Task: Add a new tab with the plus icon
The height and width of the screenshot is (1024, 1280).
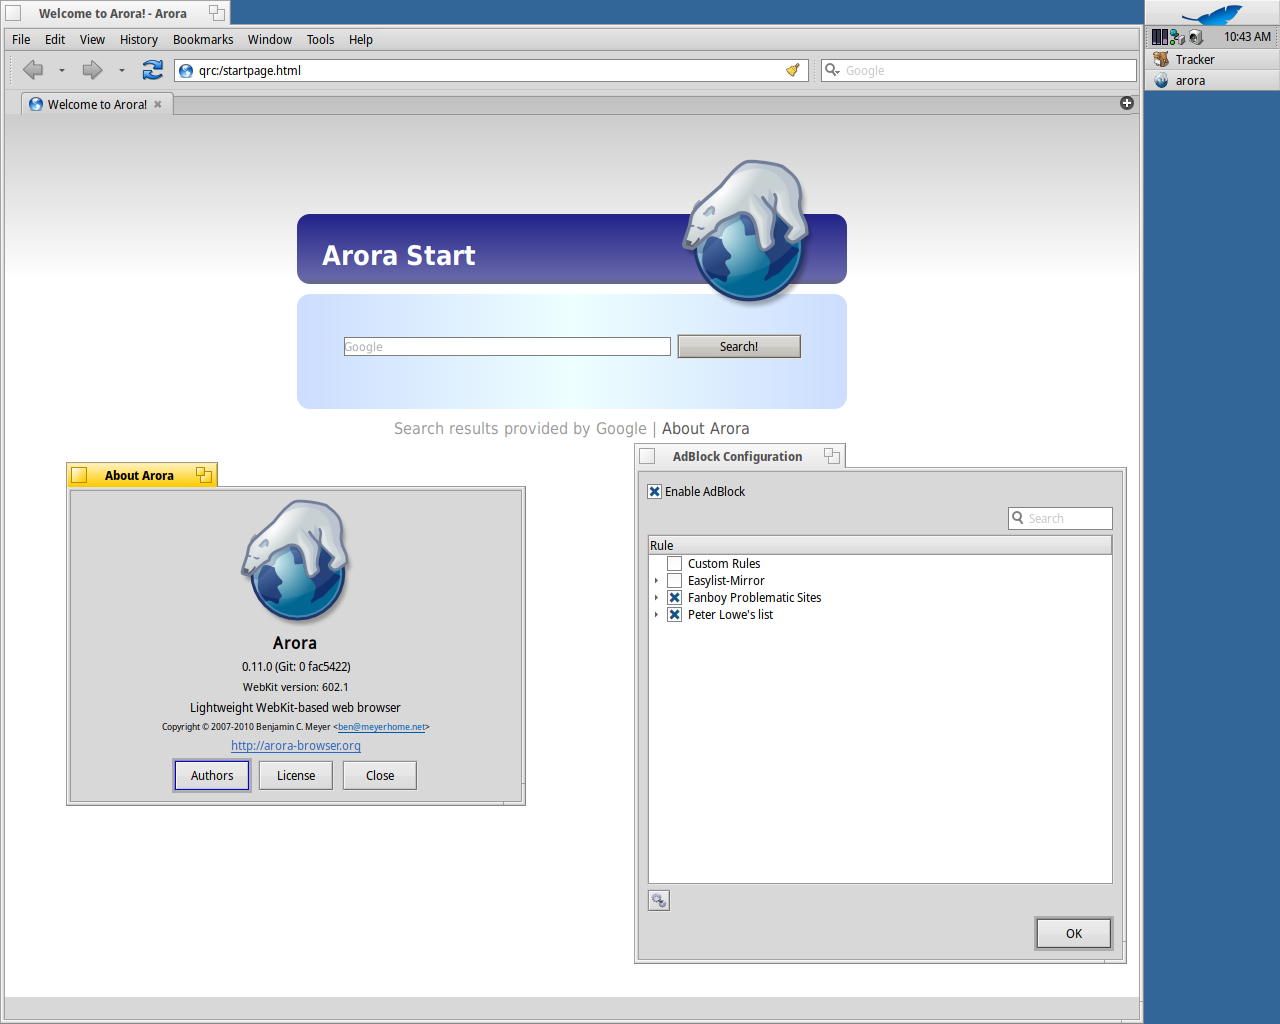Action: coord(1127,103)
